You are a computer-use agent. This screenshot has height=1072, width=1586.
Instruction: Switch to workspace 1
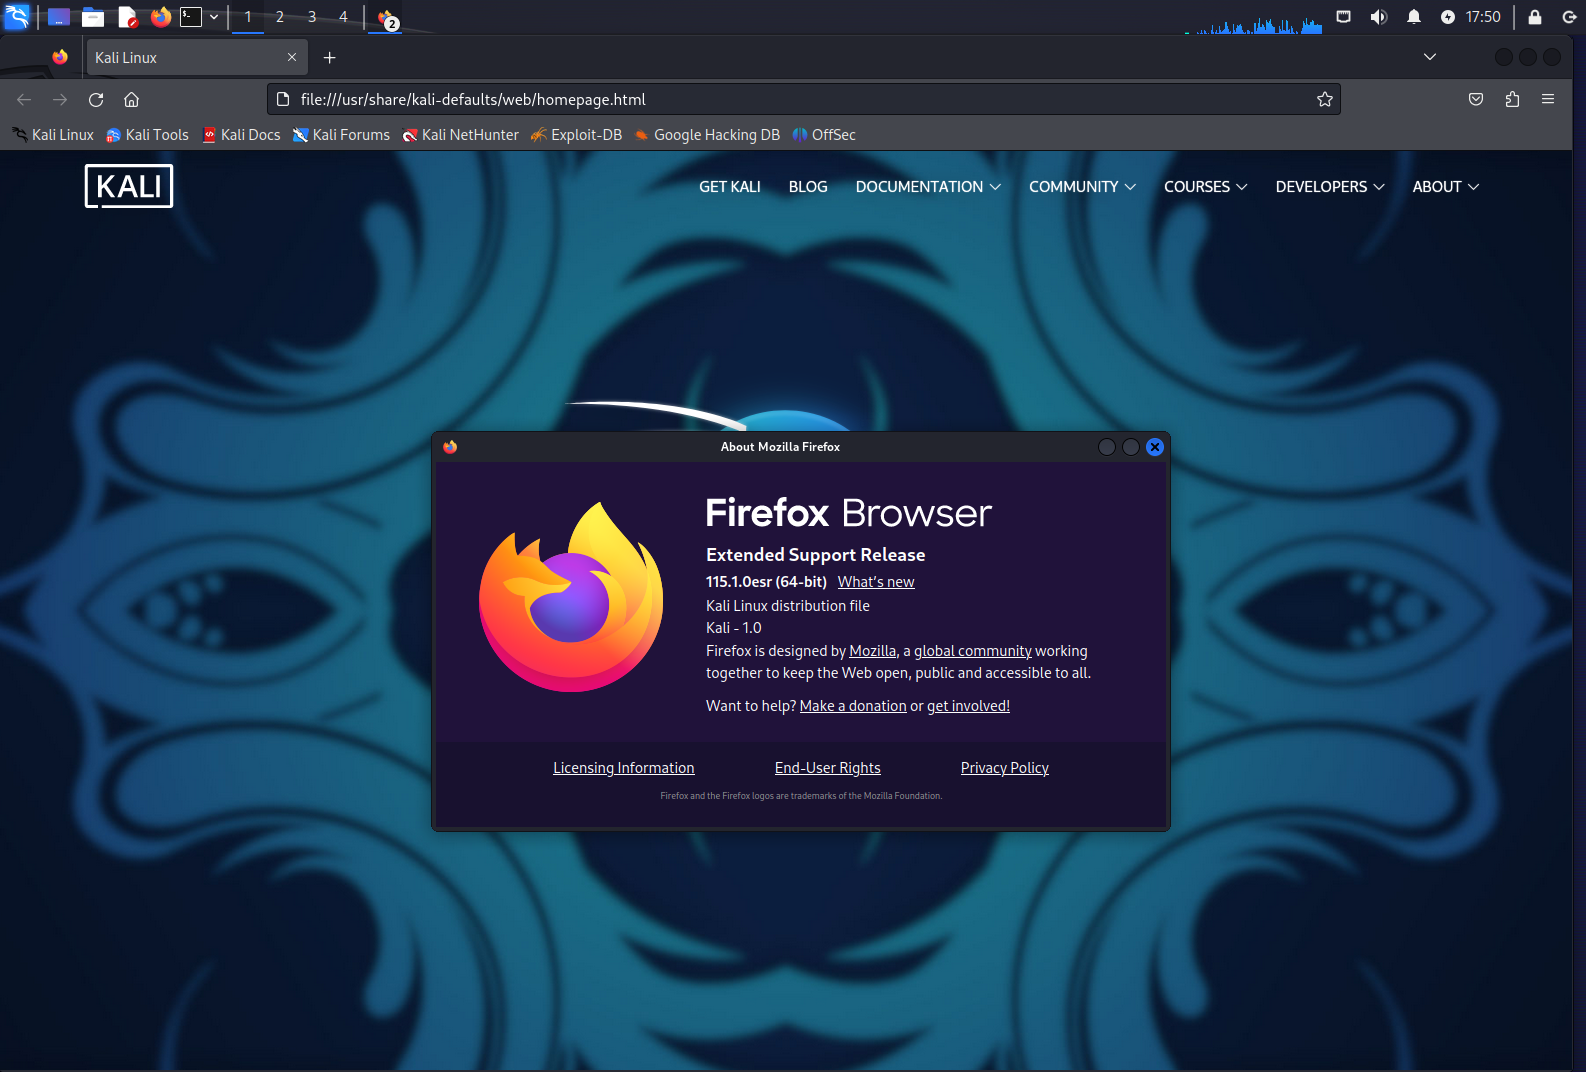tap(248, 17)
